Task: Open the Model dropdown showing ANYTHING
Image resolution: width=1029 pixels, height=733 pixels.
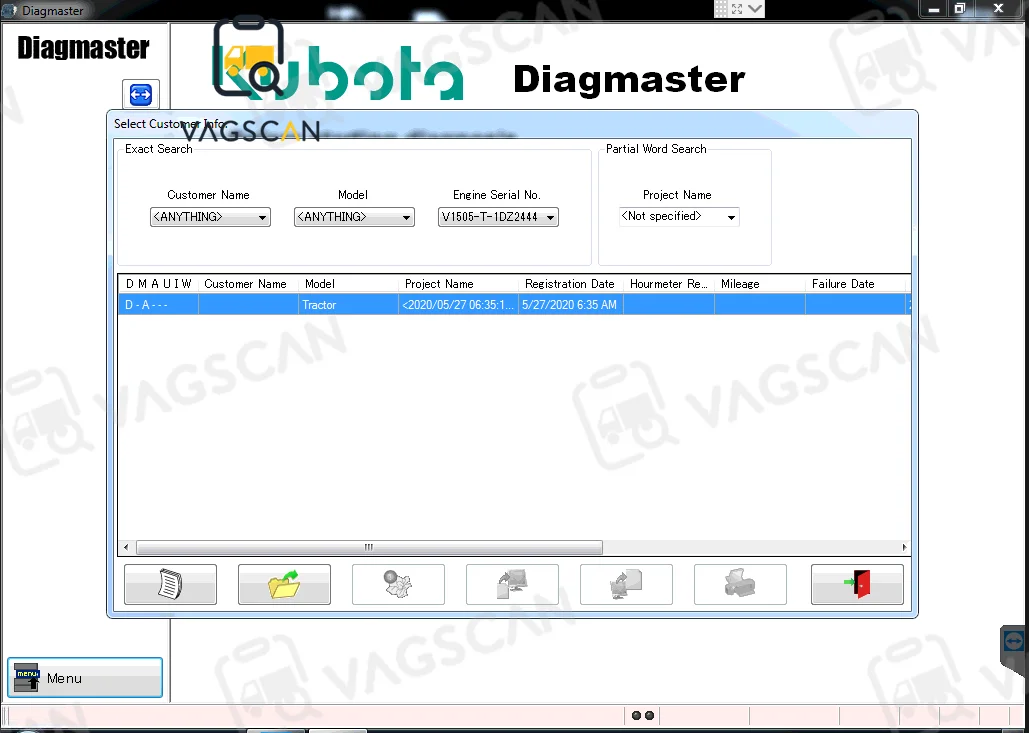Action: [x=354, y=217]
